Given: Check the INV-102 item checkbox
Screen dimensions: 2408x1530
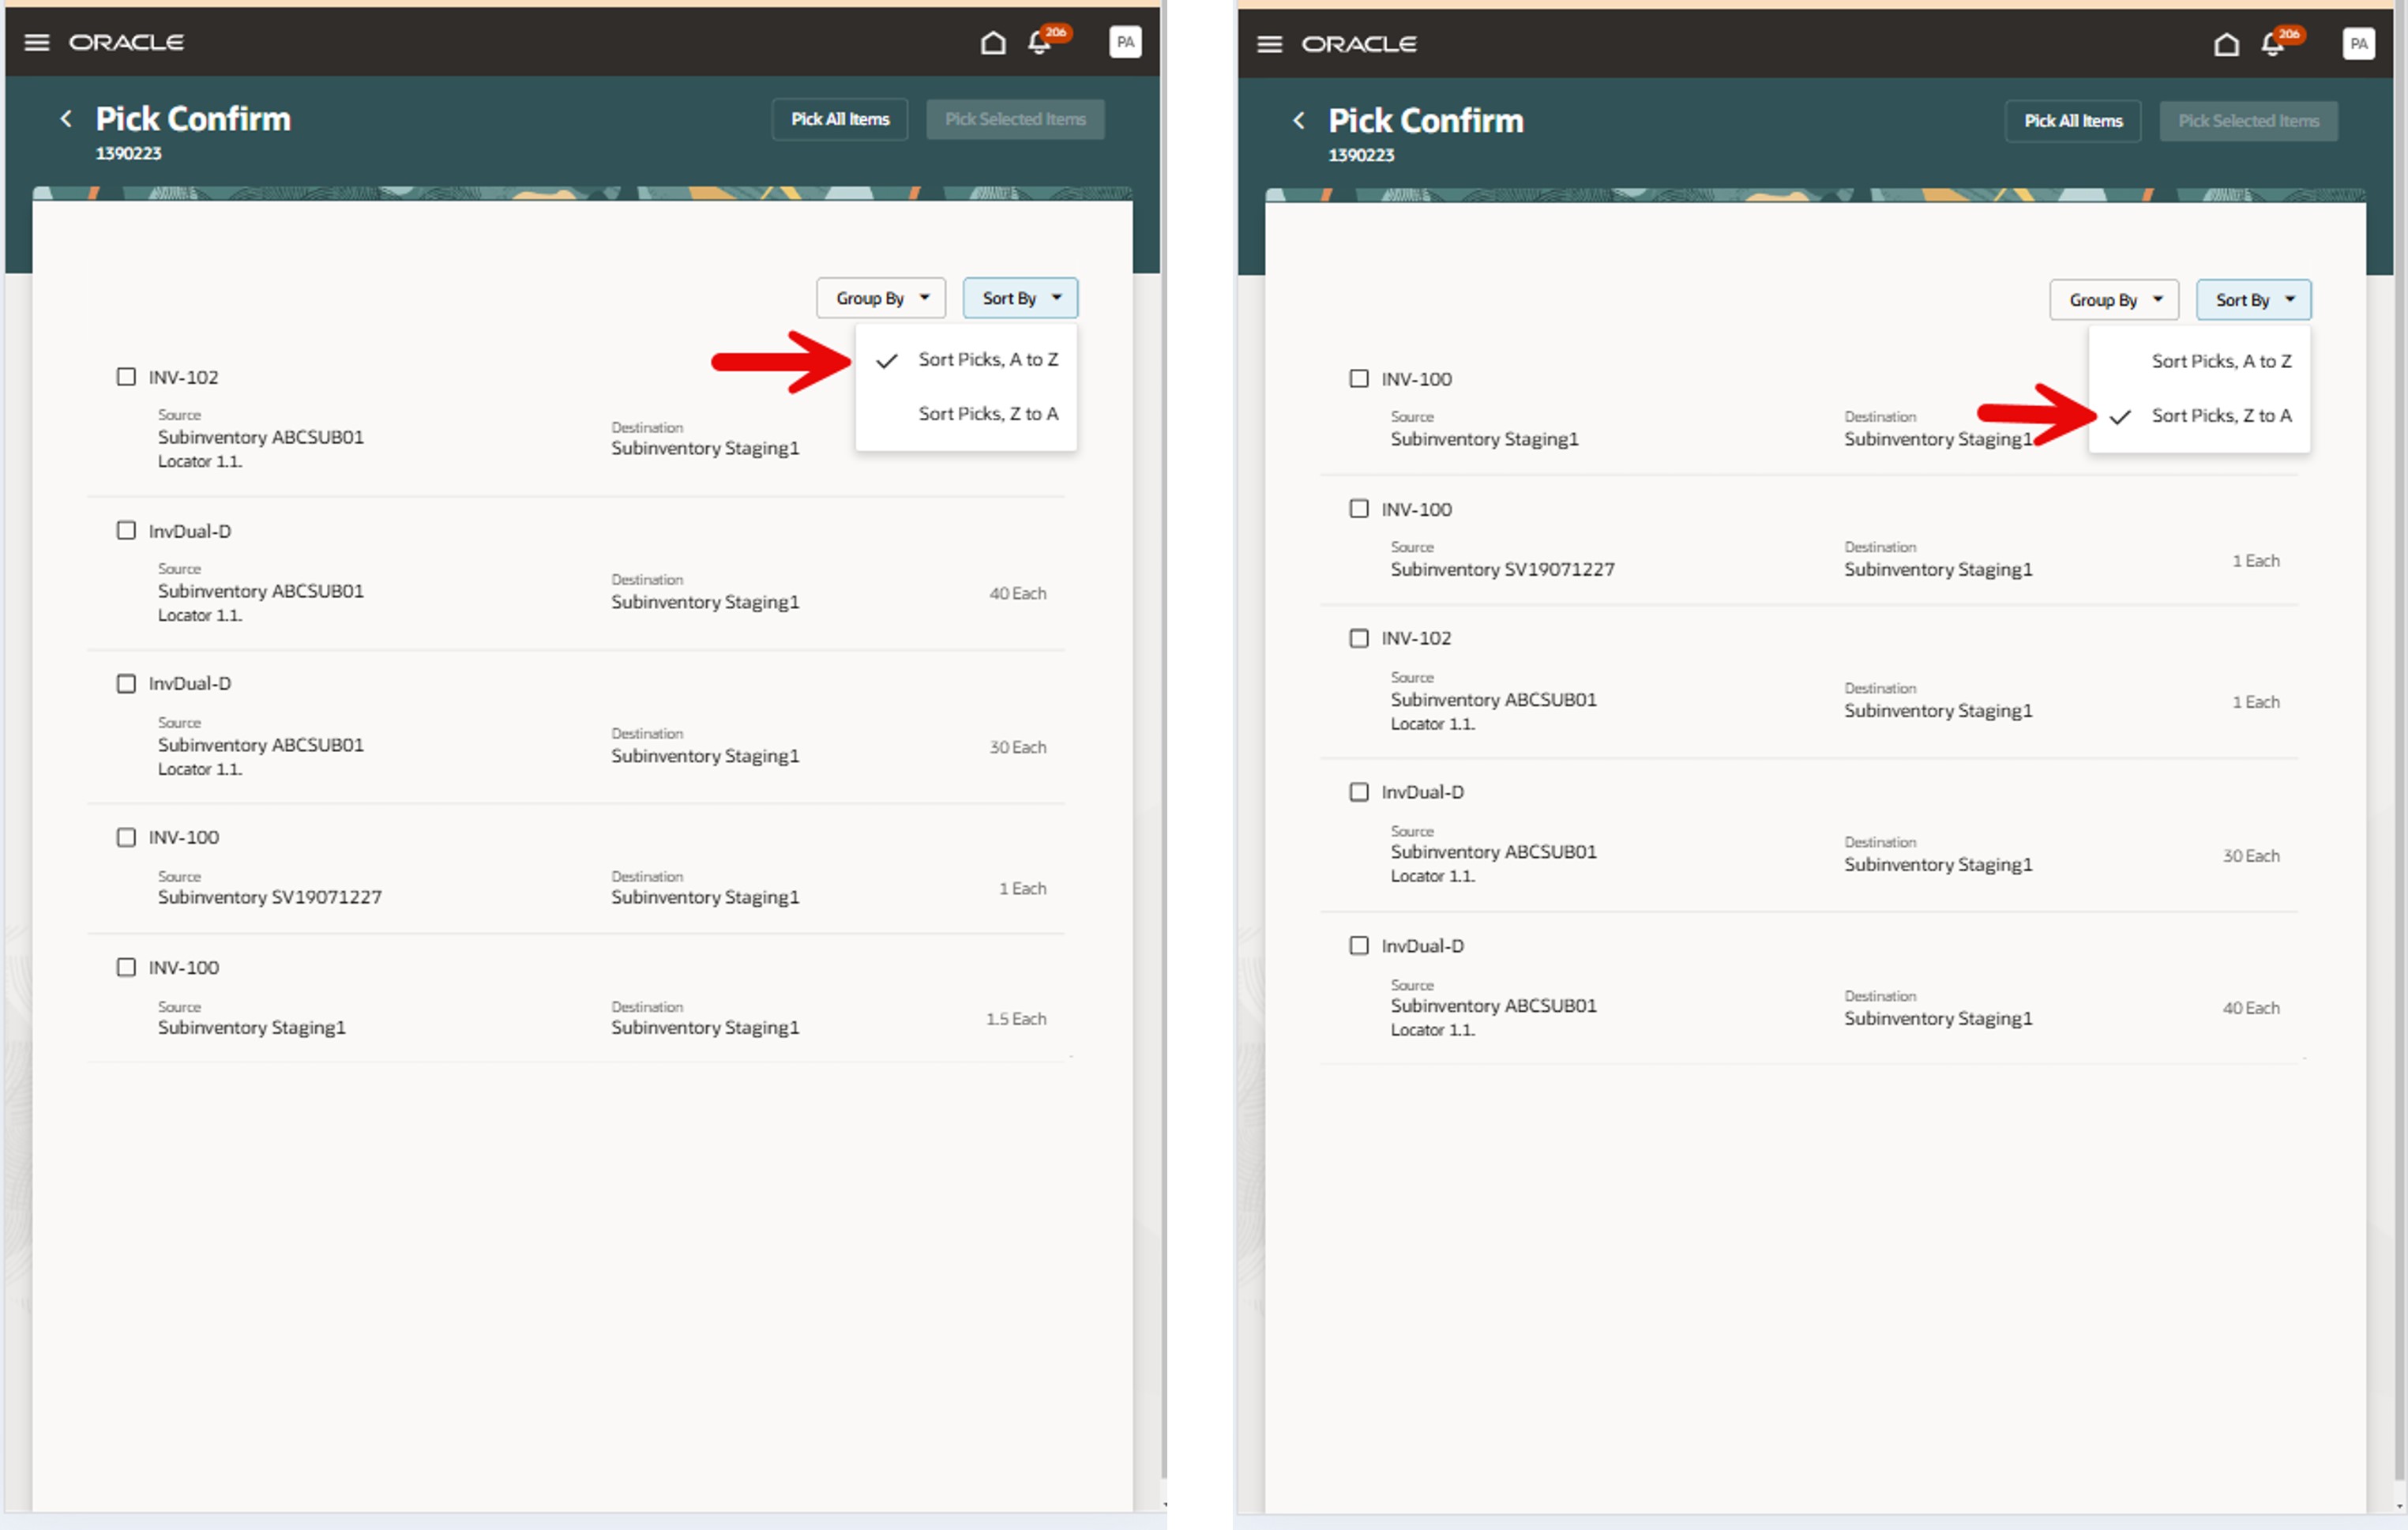Looking at the screenshot, I should pyautogui.click(x=126, y=376).
